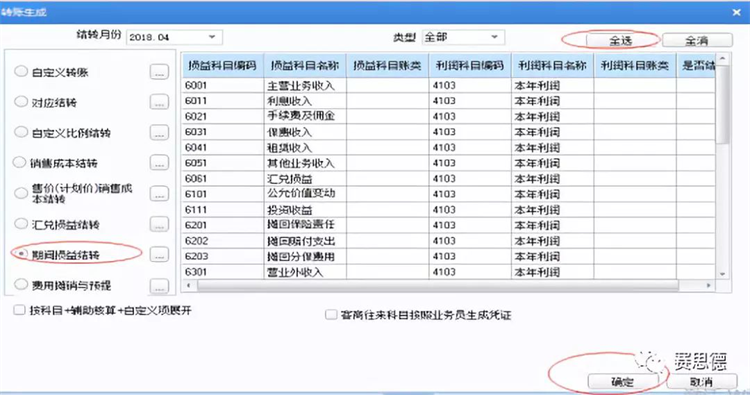Screen dimensions: 750x395
Task: Select row 6031 保费收入
Action: tap(449, 132)
